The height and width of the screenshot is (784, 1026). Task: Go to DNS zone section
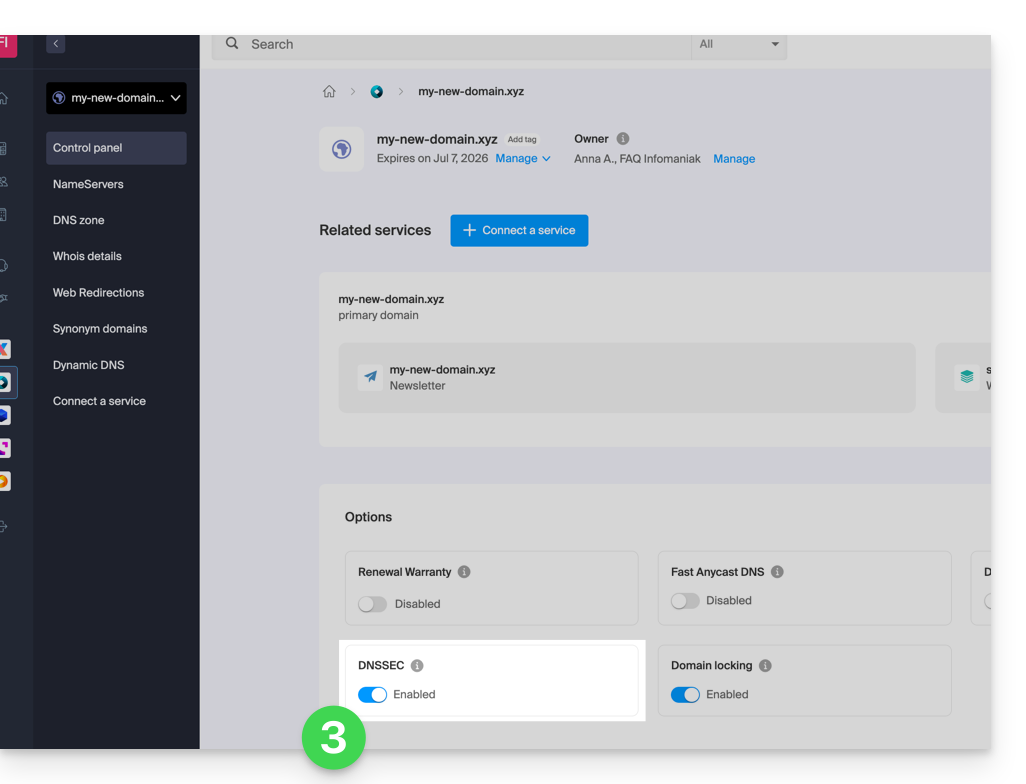[x=79, y=221]
